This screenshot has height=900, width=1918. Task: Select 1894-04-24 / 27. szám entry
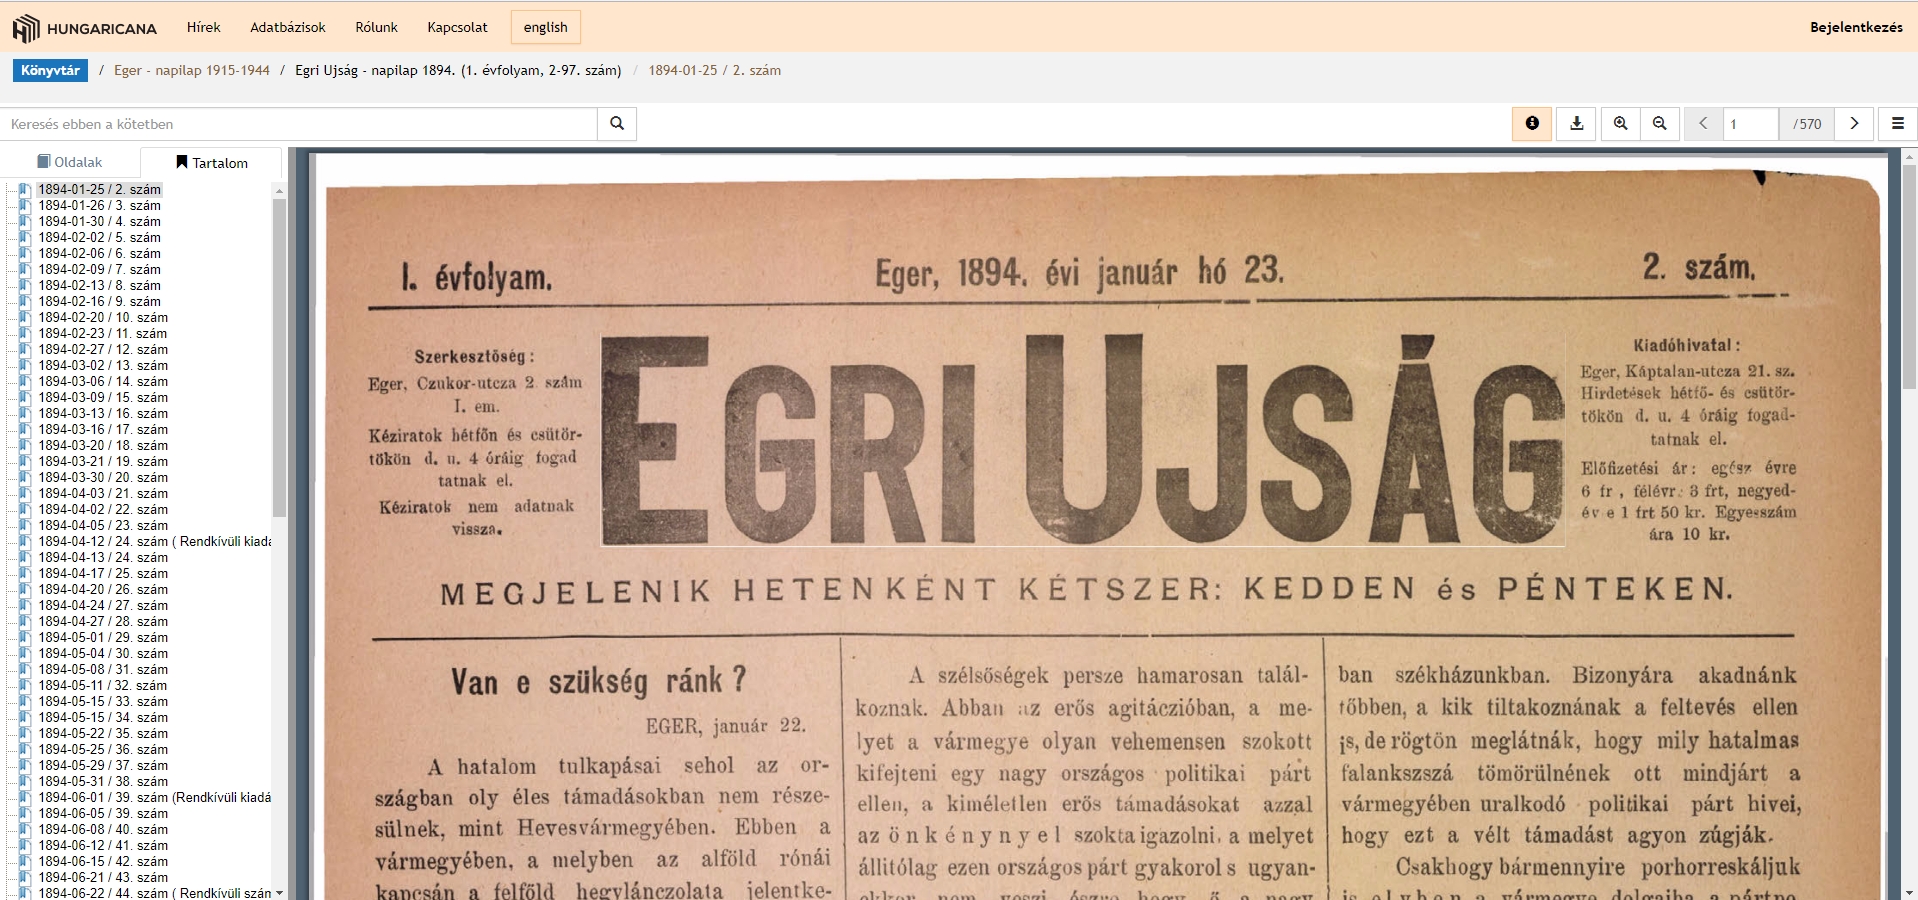pyautogui.click(x=103, y=605)
